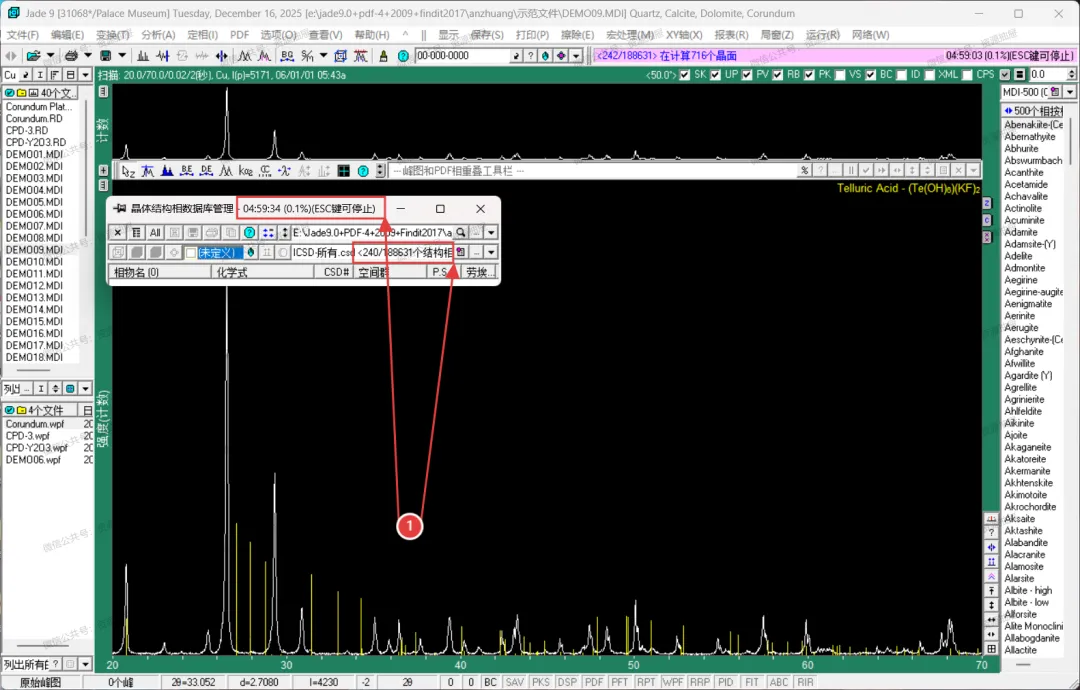1080x690 pixels.
Task: Toggle the PK checkbox
Action: [809, 75]
